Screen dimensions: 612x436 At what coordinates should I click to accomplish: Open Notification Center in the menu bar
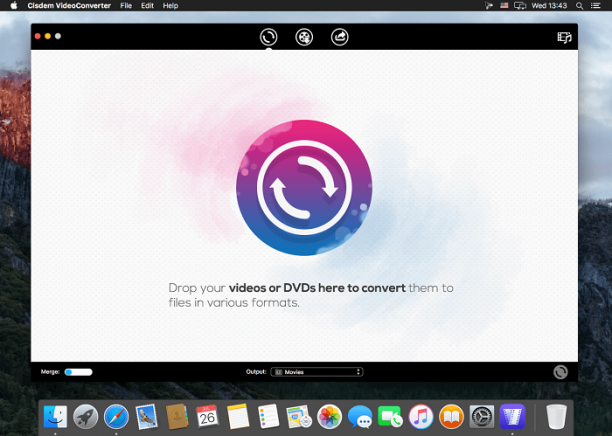click(x=596, y=5)
